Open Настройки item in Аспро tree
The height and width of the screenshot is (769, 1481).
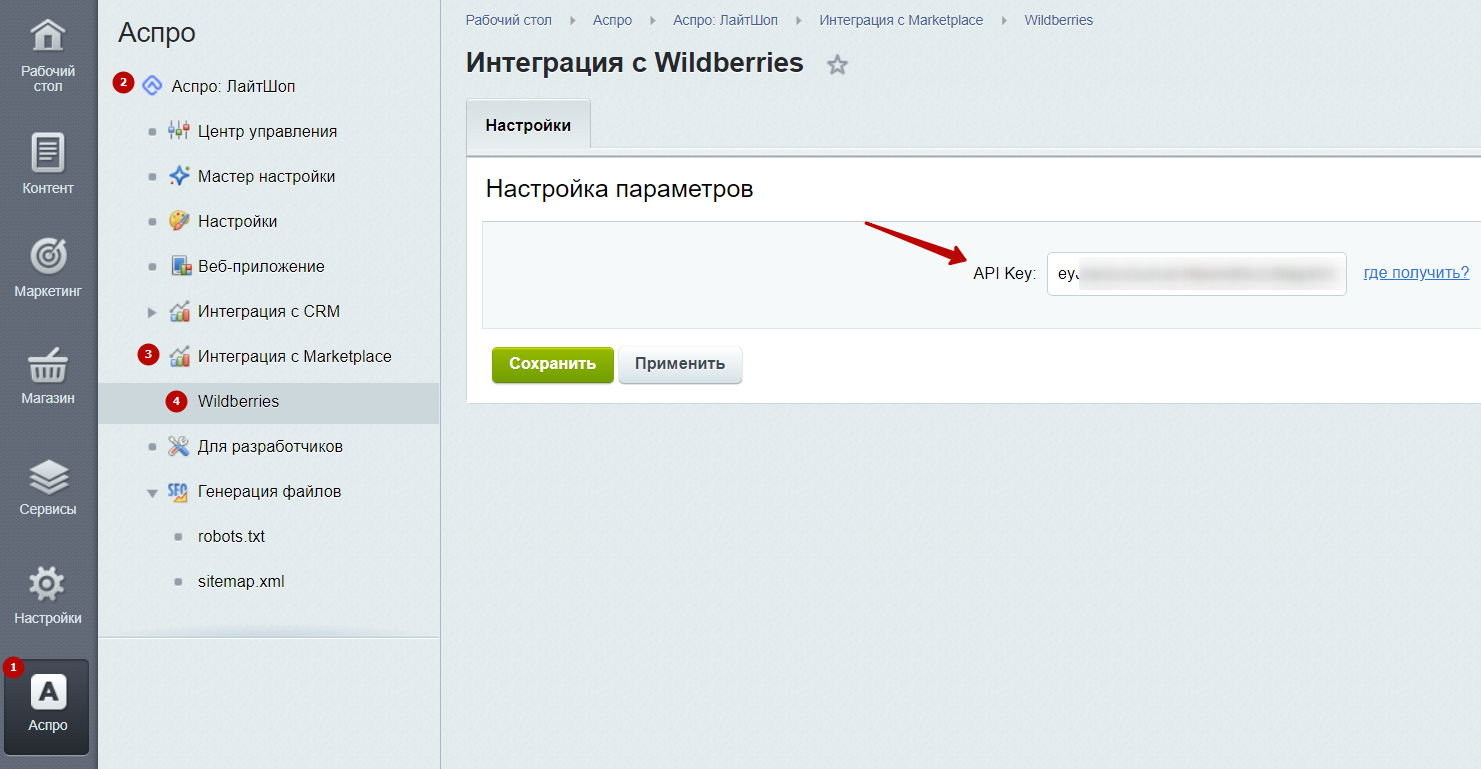[x=237, y=221]
